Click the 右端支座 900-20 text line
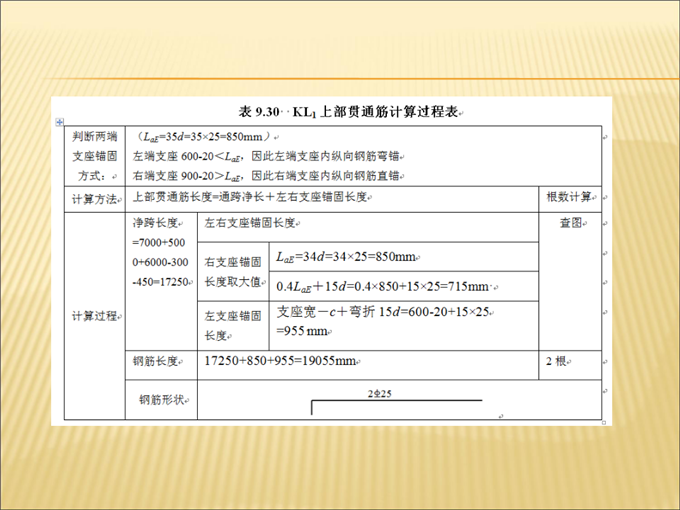This screenshot has height=510, width=680. pos(266,175)
